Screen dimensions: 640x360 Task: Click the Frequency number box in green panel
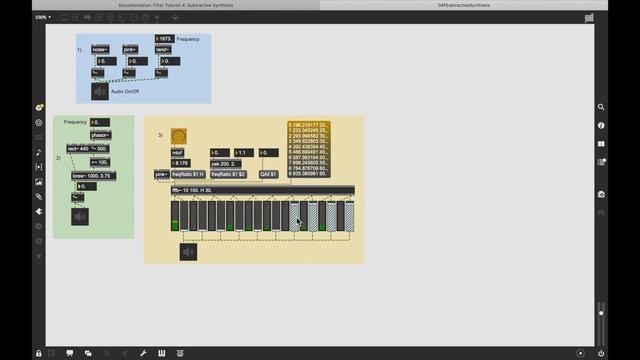point(100,122)
